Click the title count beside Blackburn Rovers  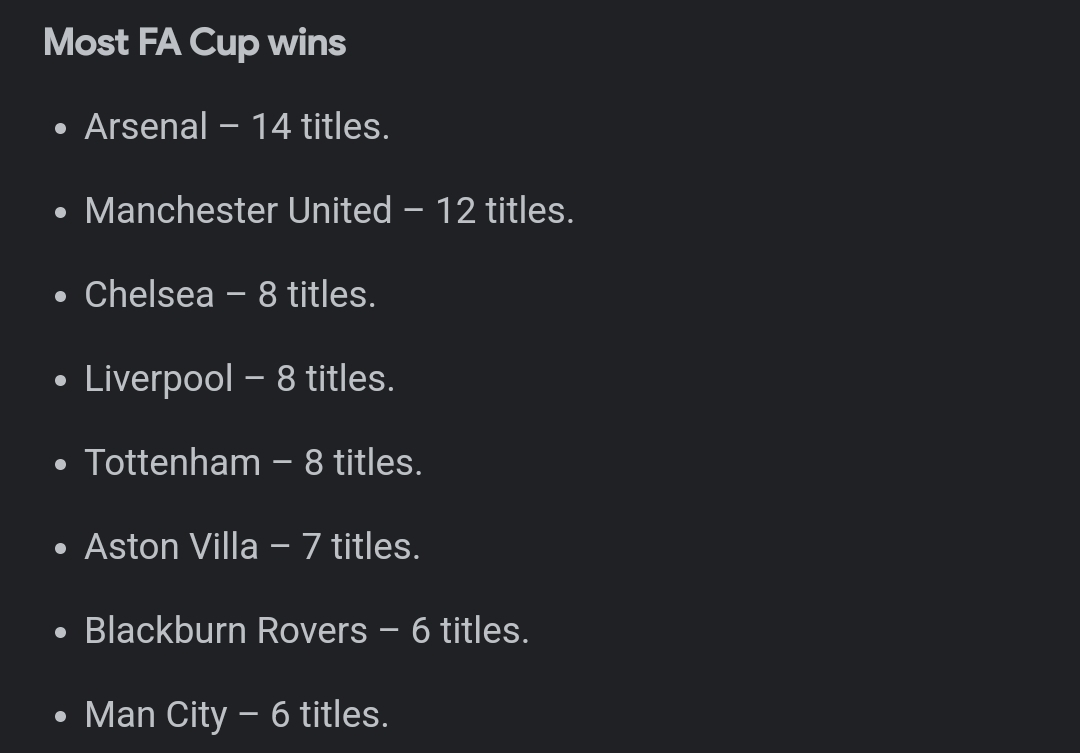469,631
